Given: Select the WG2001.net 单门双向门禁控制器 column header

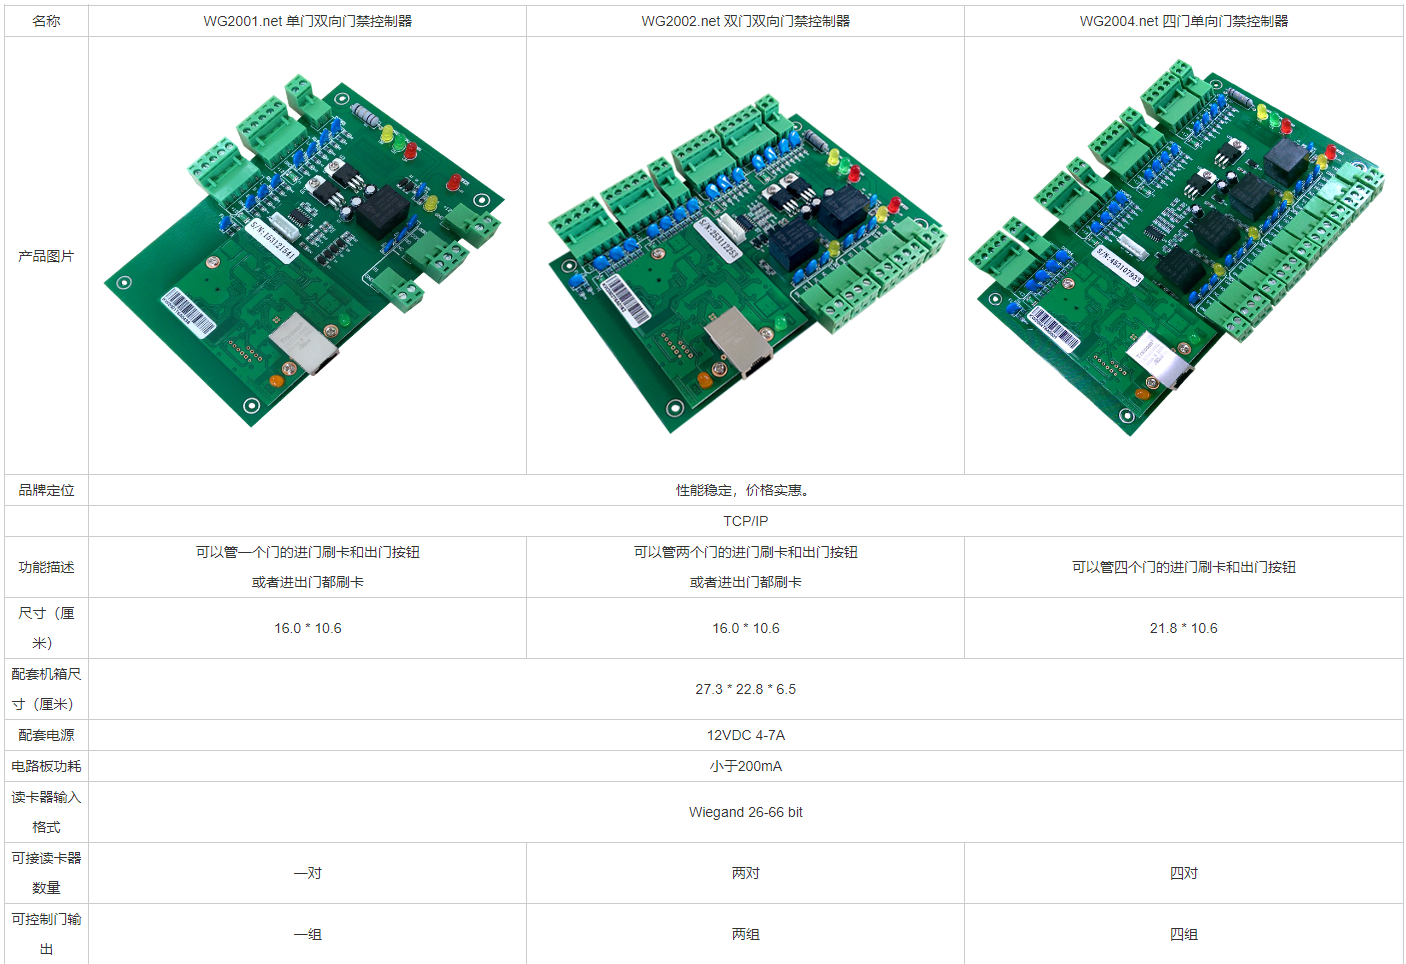Looking at the screenshot, I should pyautogui.click(x=307, y=21).
